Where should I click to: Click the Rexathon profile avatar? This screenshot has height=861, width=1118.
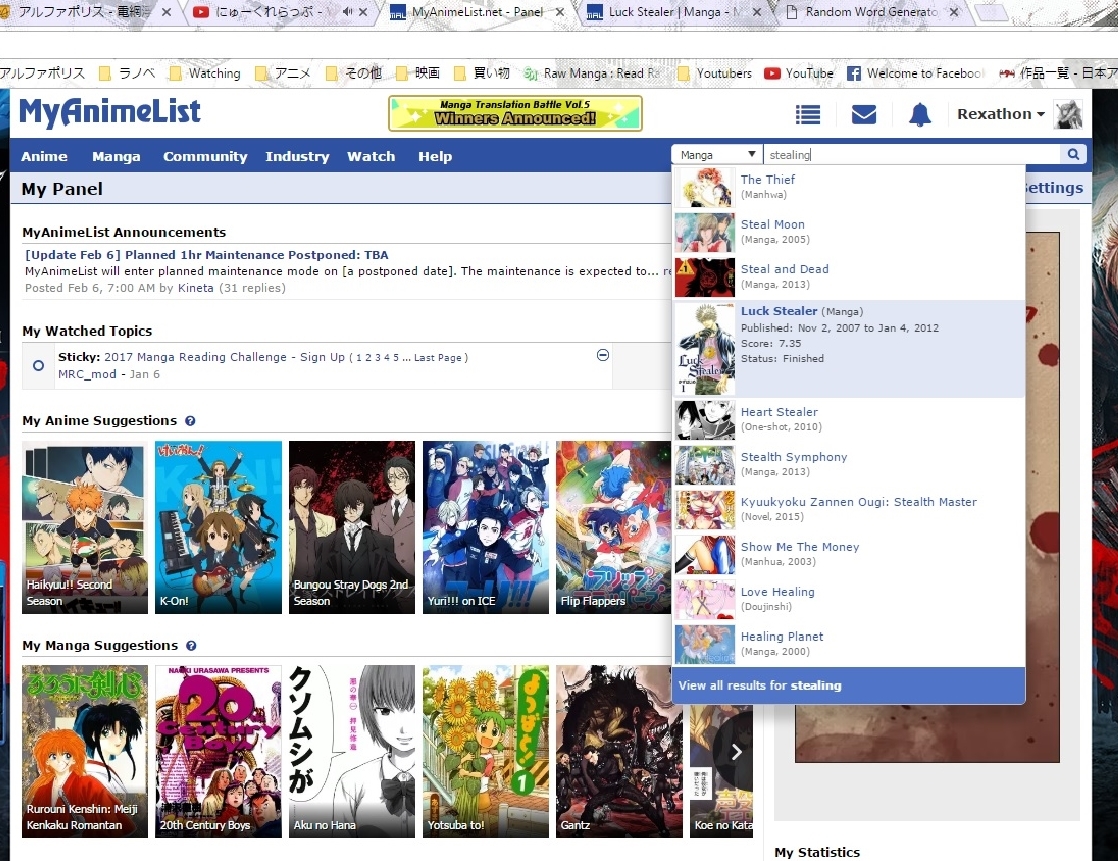pos(1068,114)
